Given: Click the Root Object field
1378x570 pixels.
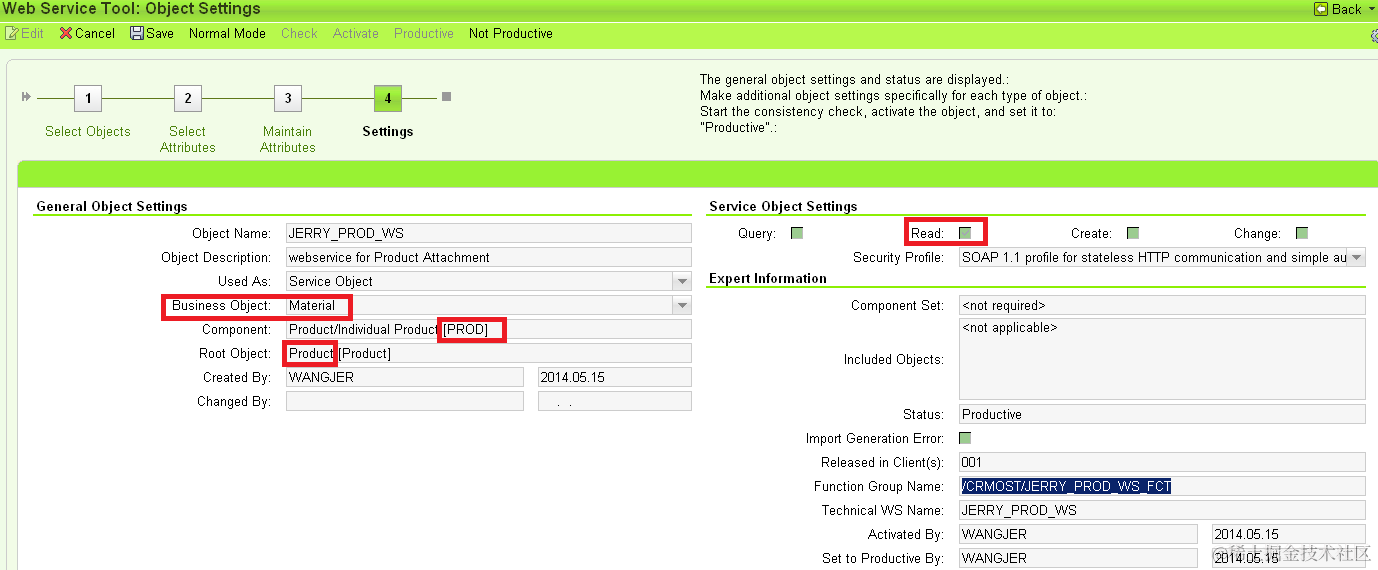Looking at the screenshot, I should [x=489, y=353].
